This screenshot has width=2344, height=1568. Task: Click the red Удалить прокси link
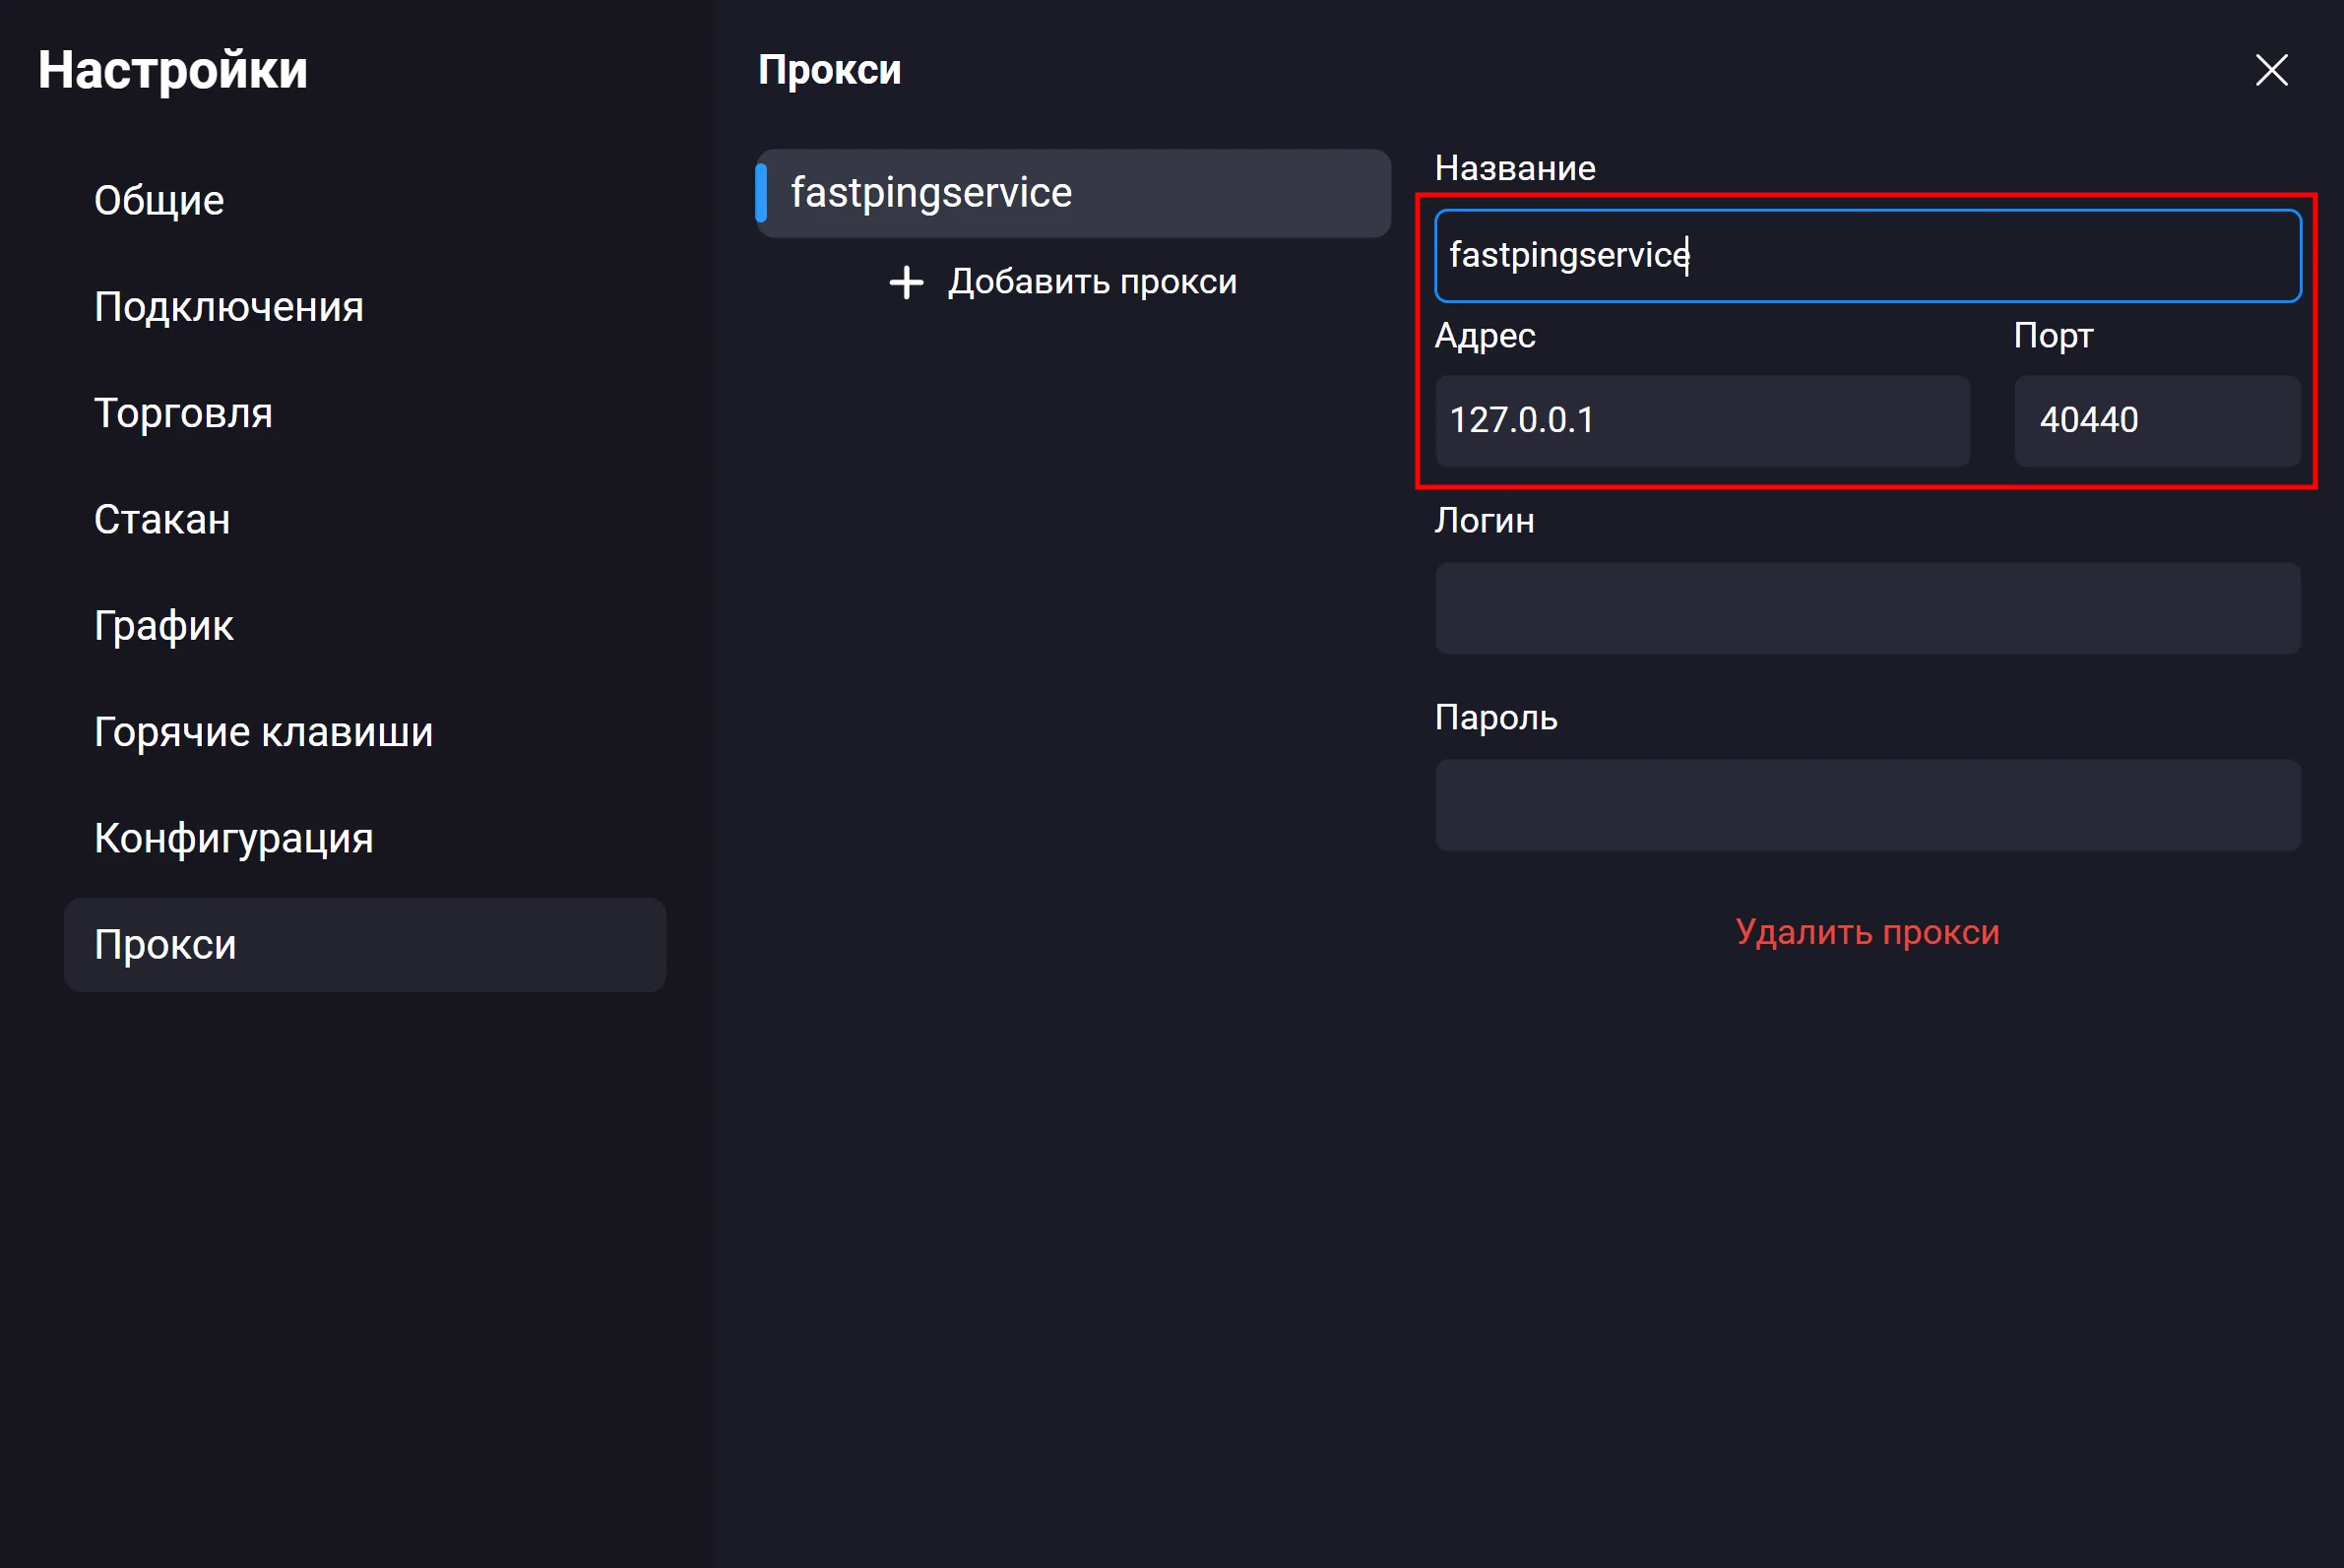coord(1867,932)
